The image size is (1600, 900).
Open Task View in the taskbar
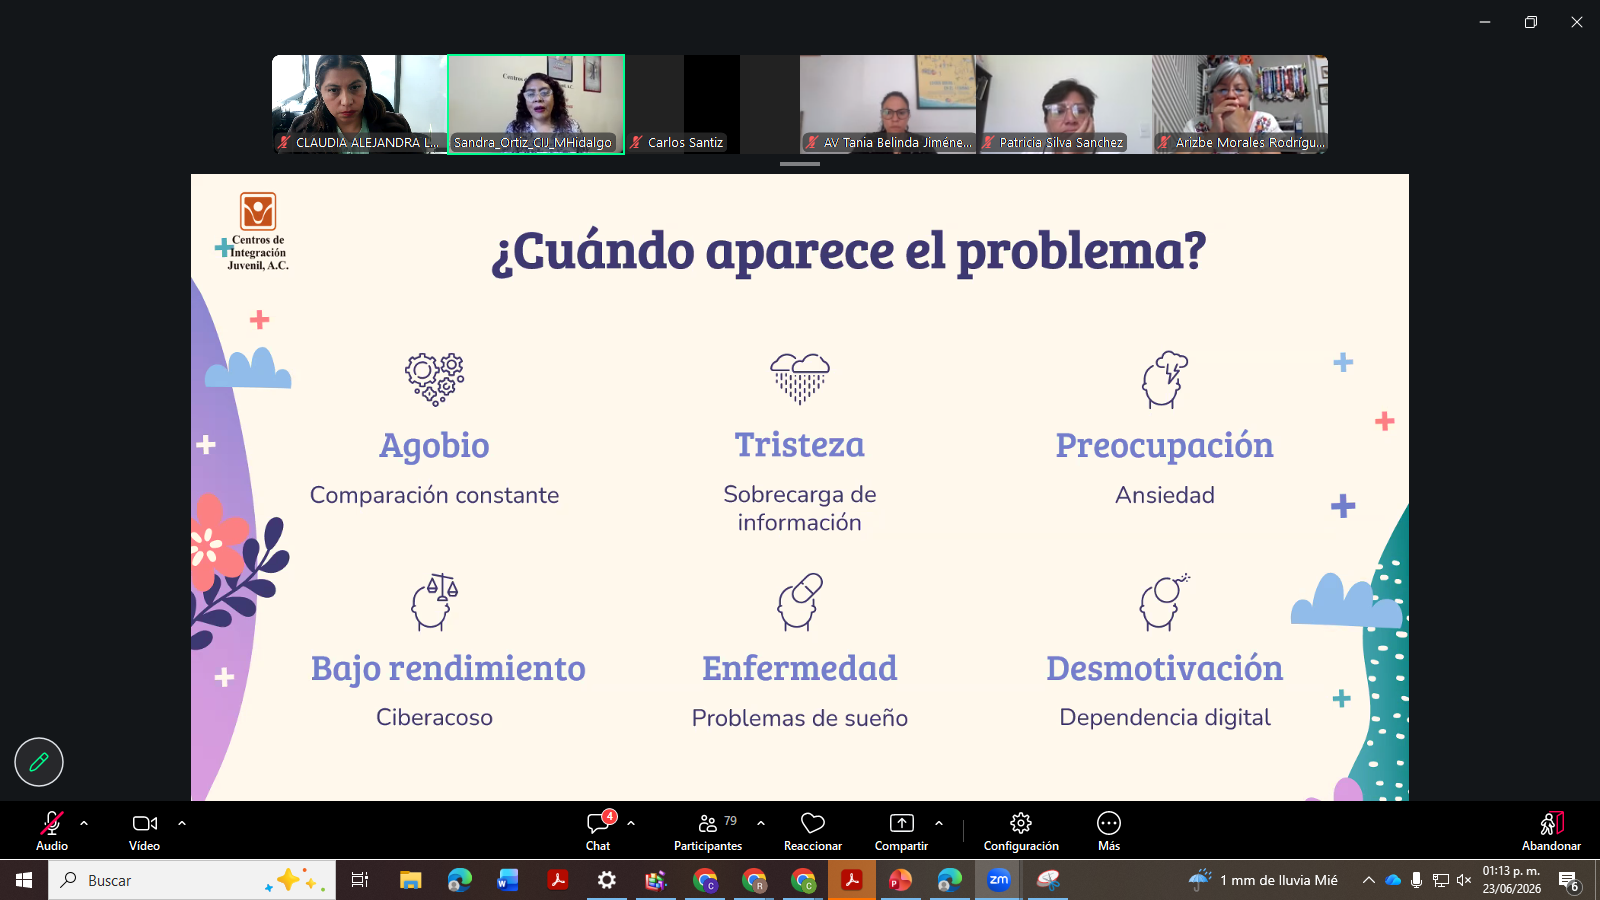click(x=360, y=880)
